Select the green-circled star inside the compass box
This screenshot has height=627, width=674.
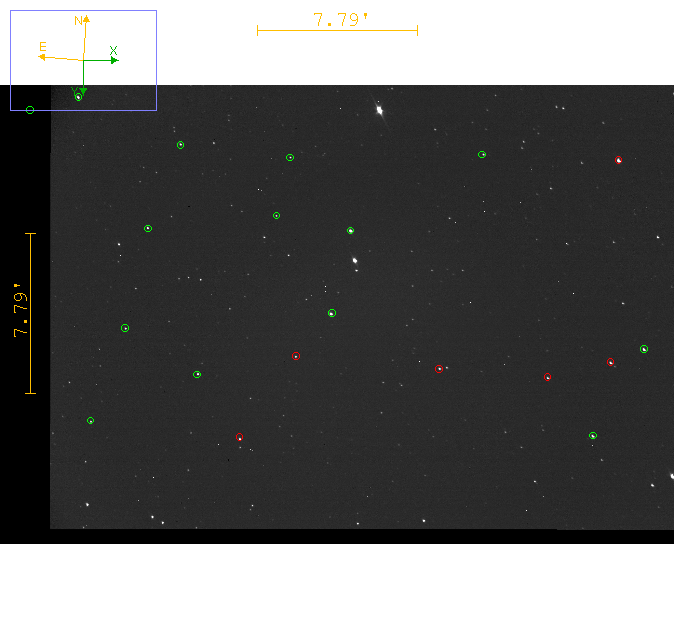coord(79,98)
